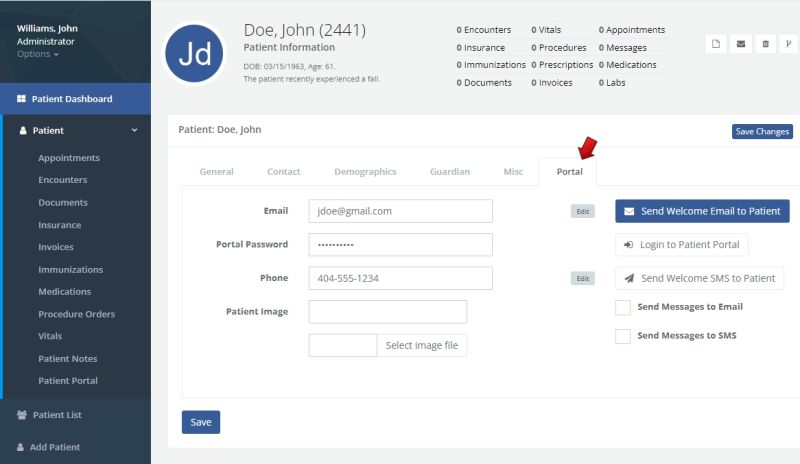Viewport: 800px width, 464px height.
Task: Click the trash delete patient icon
Action: (766, 44)
